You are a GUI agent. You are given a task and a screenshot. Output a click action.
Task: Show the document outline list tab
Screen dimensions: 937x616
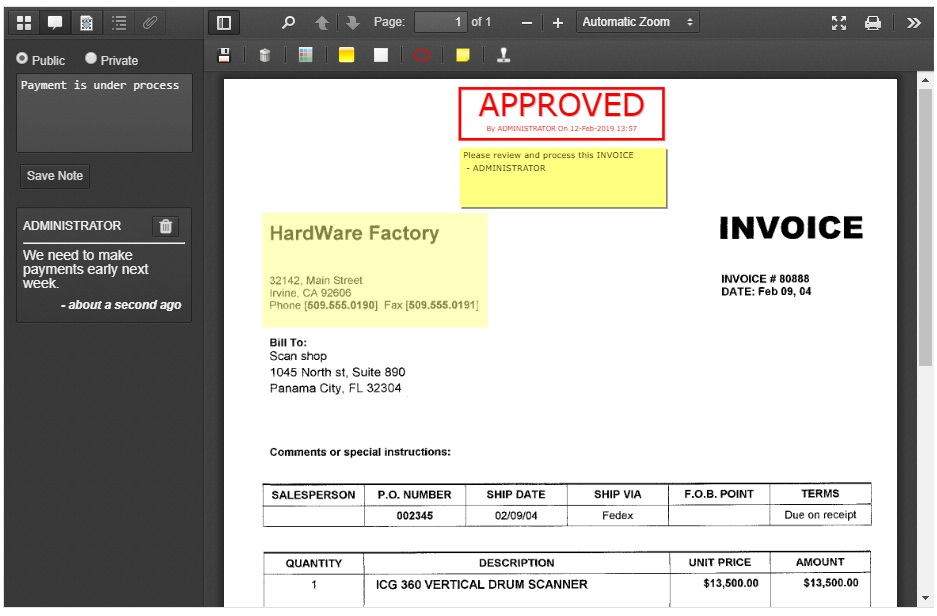pos(119,23)
